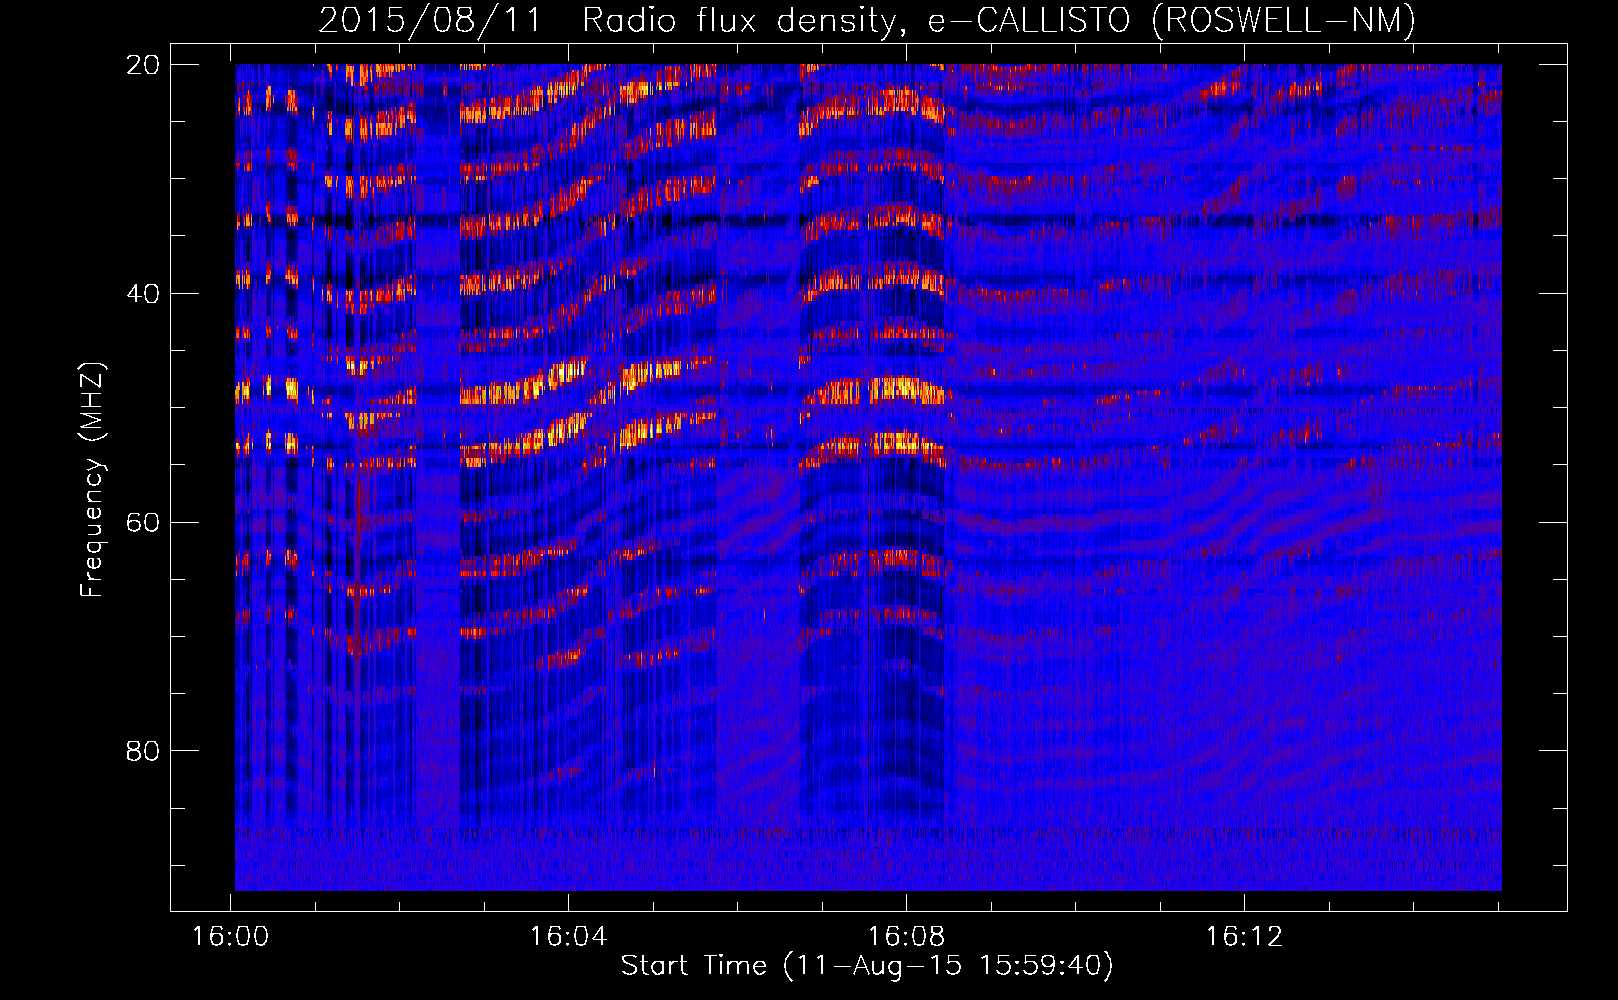
Task: Click the x-axis label 'Start Time (11-Aug-15 15:59:40)'
Action: tap(867, 966)
